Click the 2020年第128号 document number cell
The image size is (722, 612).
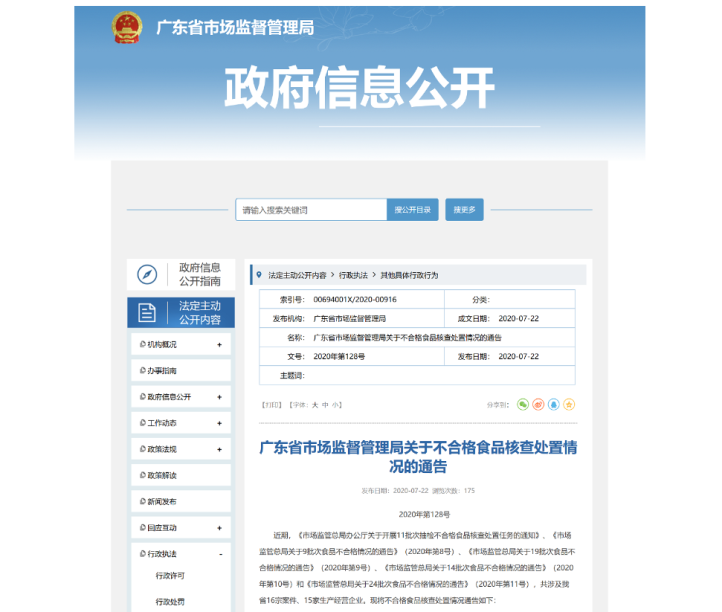point(339,356)
